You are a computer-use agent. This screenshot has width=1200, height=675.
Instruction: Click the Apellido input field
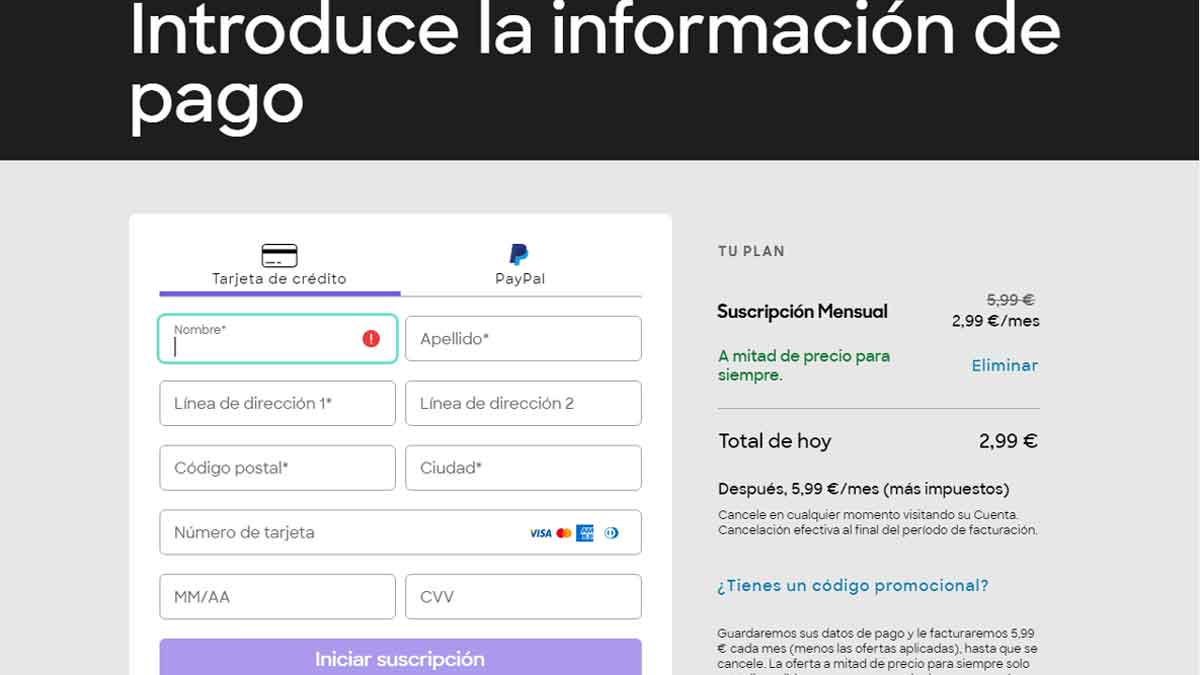(522, 338)
